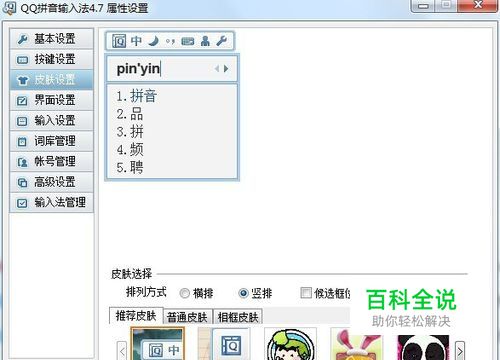
Task: Click the checkmark icon beside 输入法管理
Action: tap(22, 203)
